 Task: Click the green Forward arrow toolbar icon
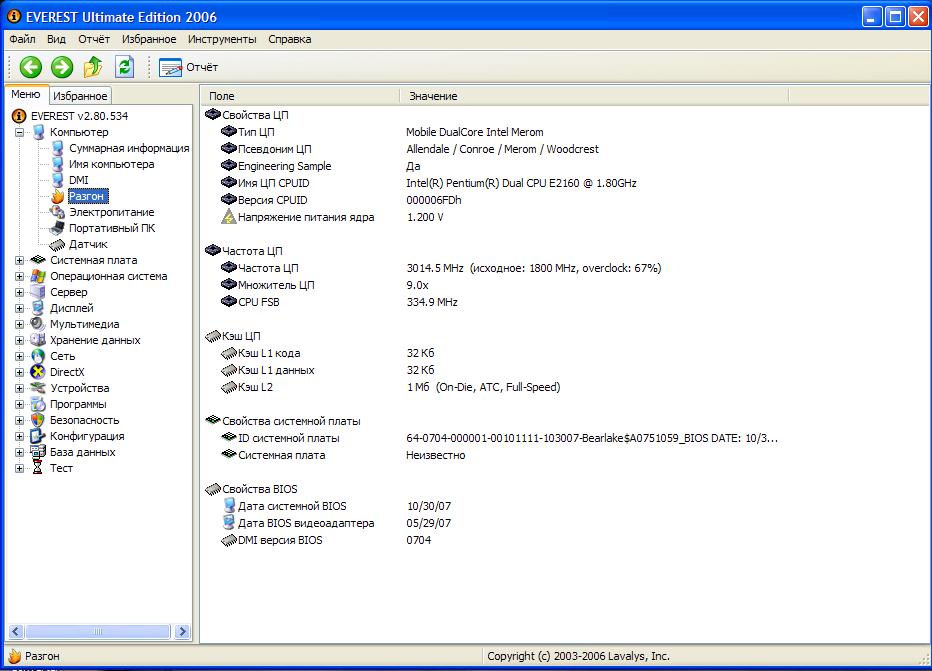pyautogui.click(x=62, y=67)
